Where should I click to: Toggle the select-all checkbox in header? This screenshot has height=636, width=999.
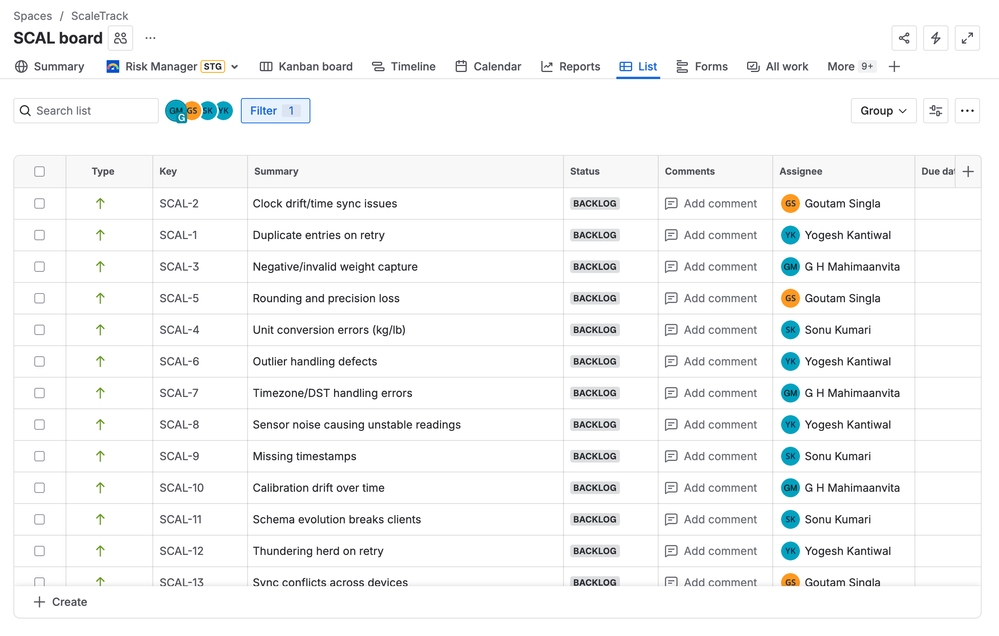pos(40,172)
